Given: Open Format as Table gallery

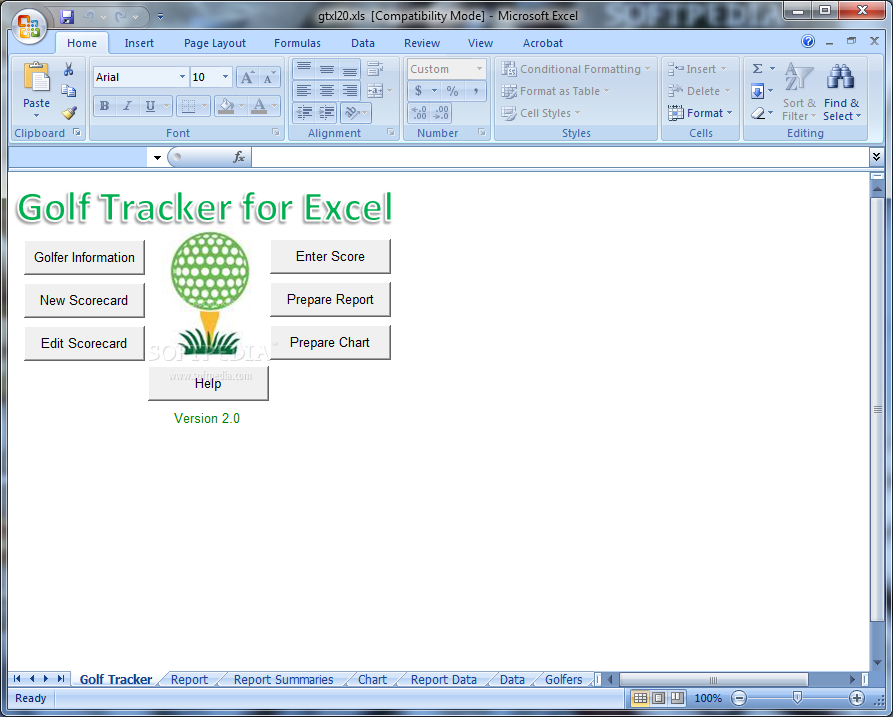Looking at the screenshot, I should pos(555,91).
